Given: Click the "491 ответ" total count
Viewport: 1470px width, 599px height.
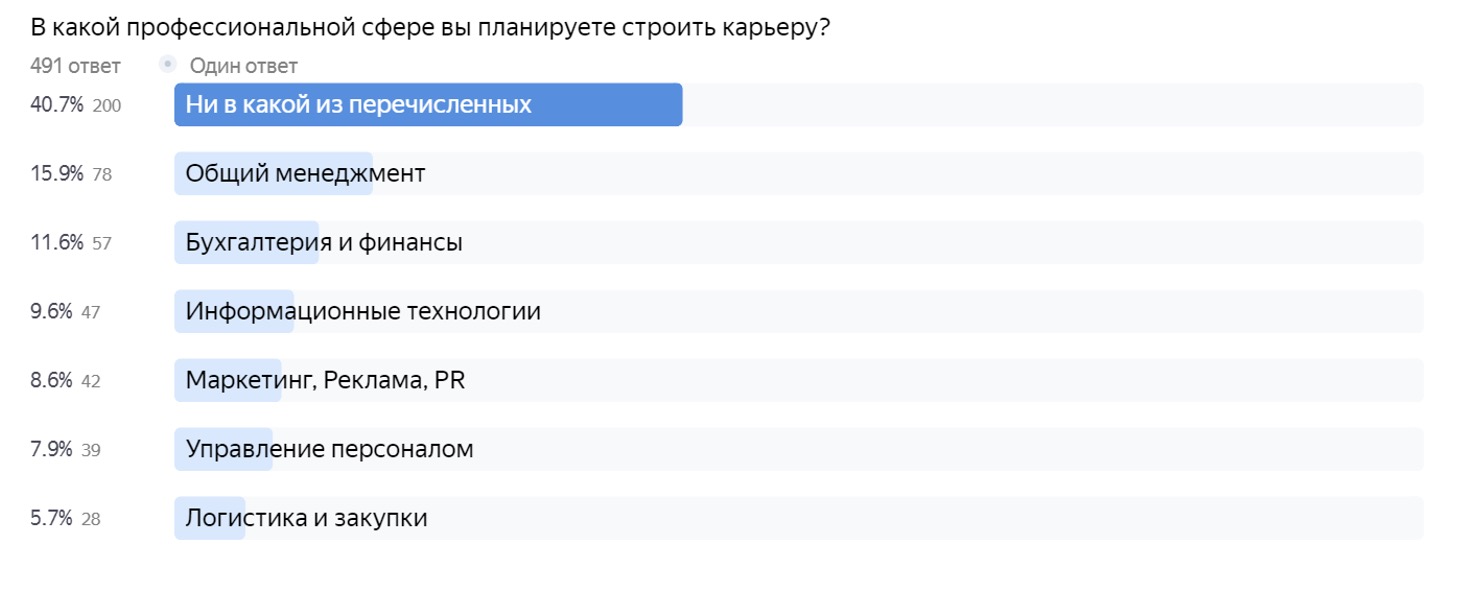Looking at the screenshot, I should point(75,66).
